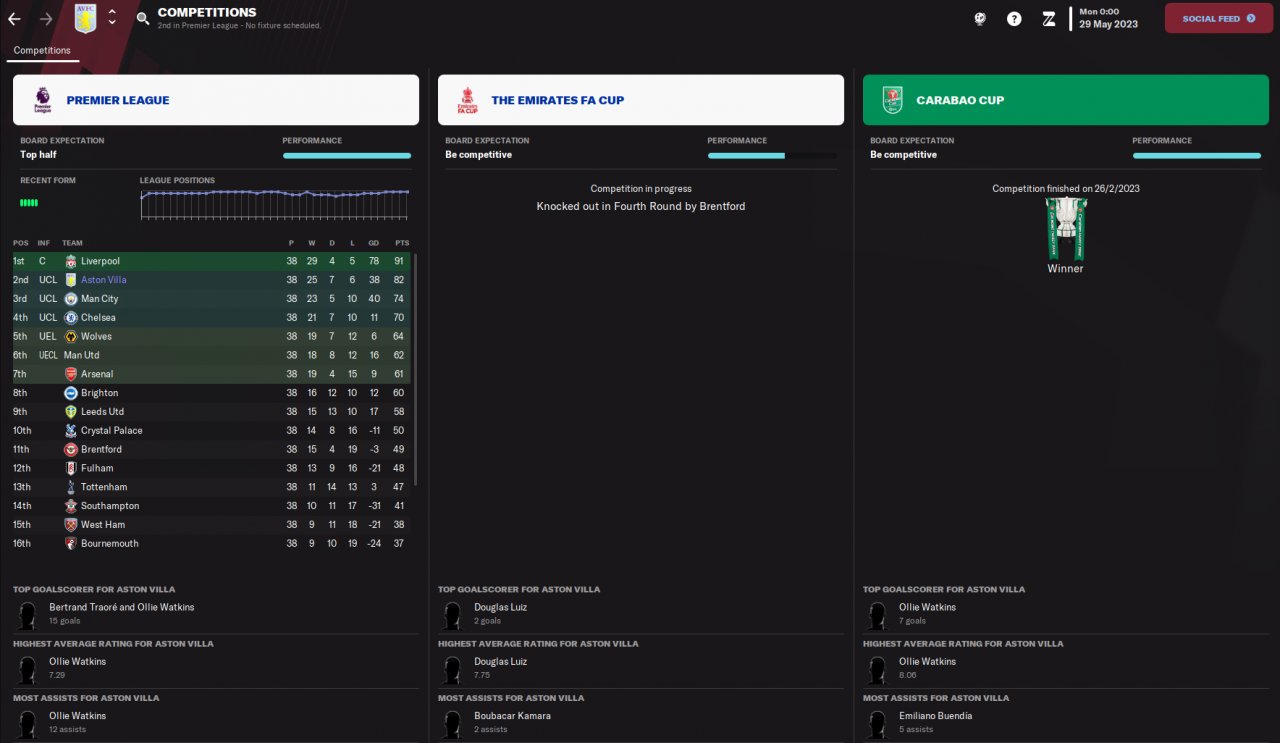Click the up chevron beside the club badge
The image size is (1280, 743).
click(x=112, y=12)
